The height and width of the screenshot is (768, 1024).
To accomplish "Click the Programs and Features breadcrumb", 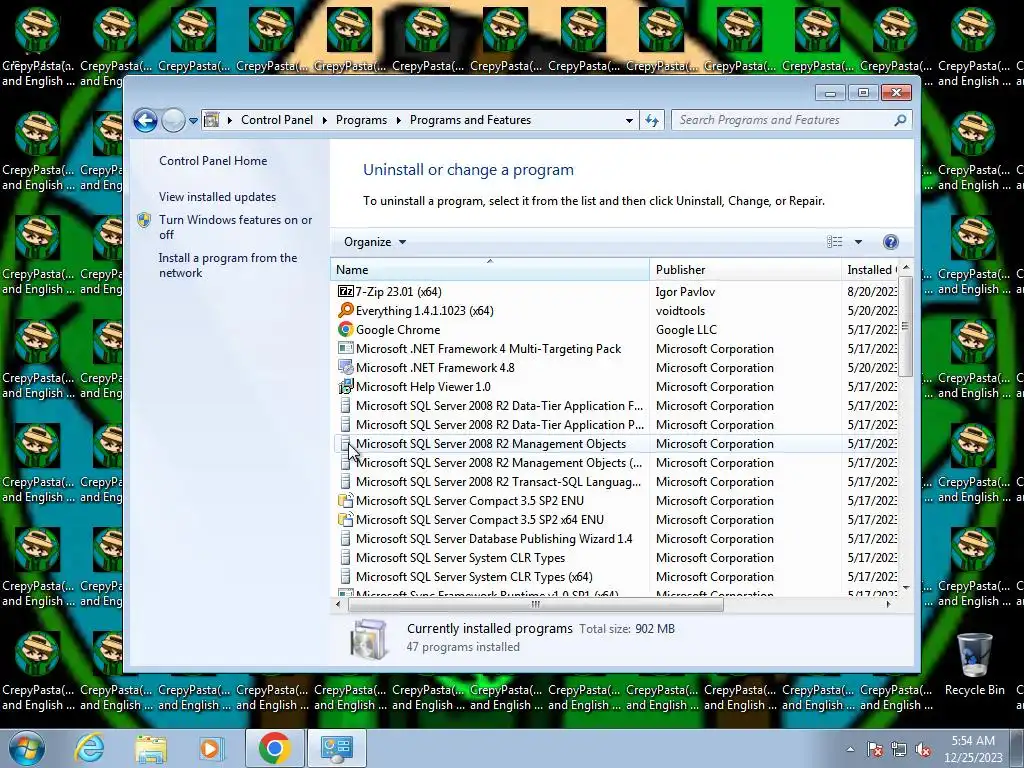I will (470, 120).
